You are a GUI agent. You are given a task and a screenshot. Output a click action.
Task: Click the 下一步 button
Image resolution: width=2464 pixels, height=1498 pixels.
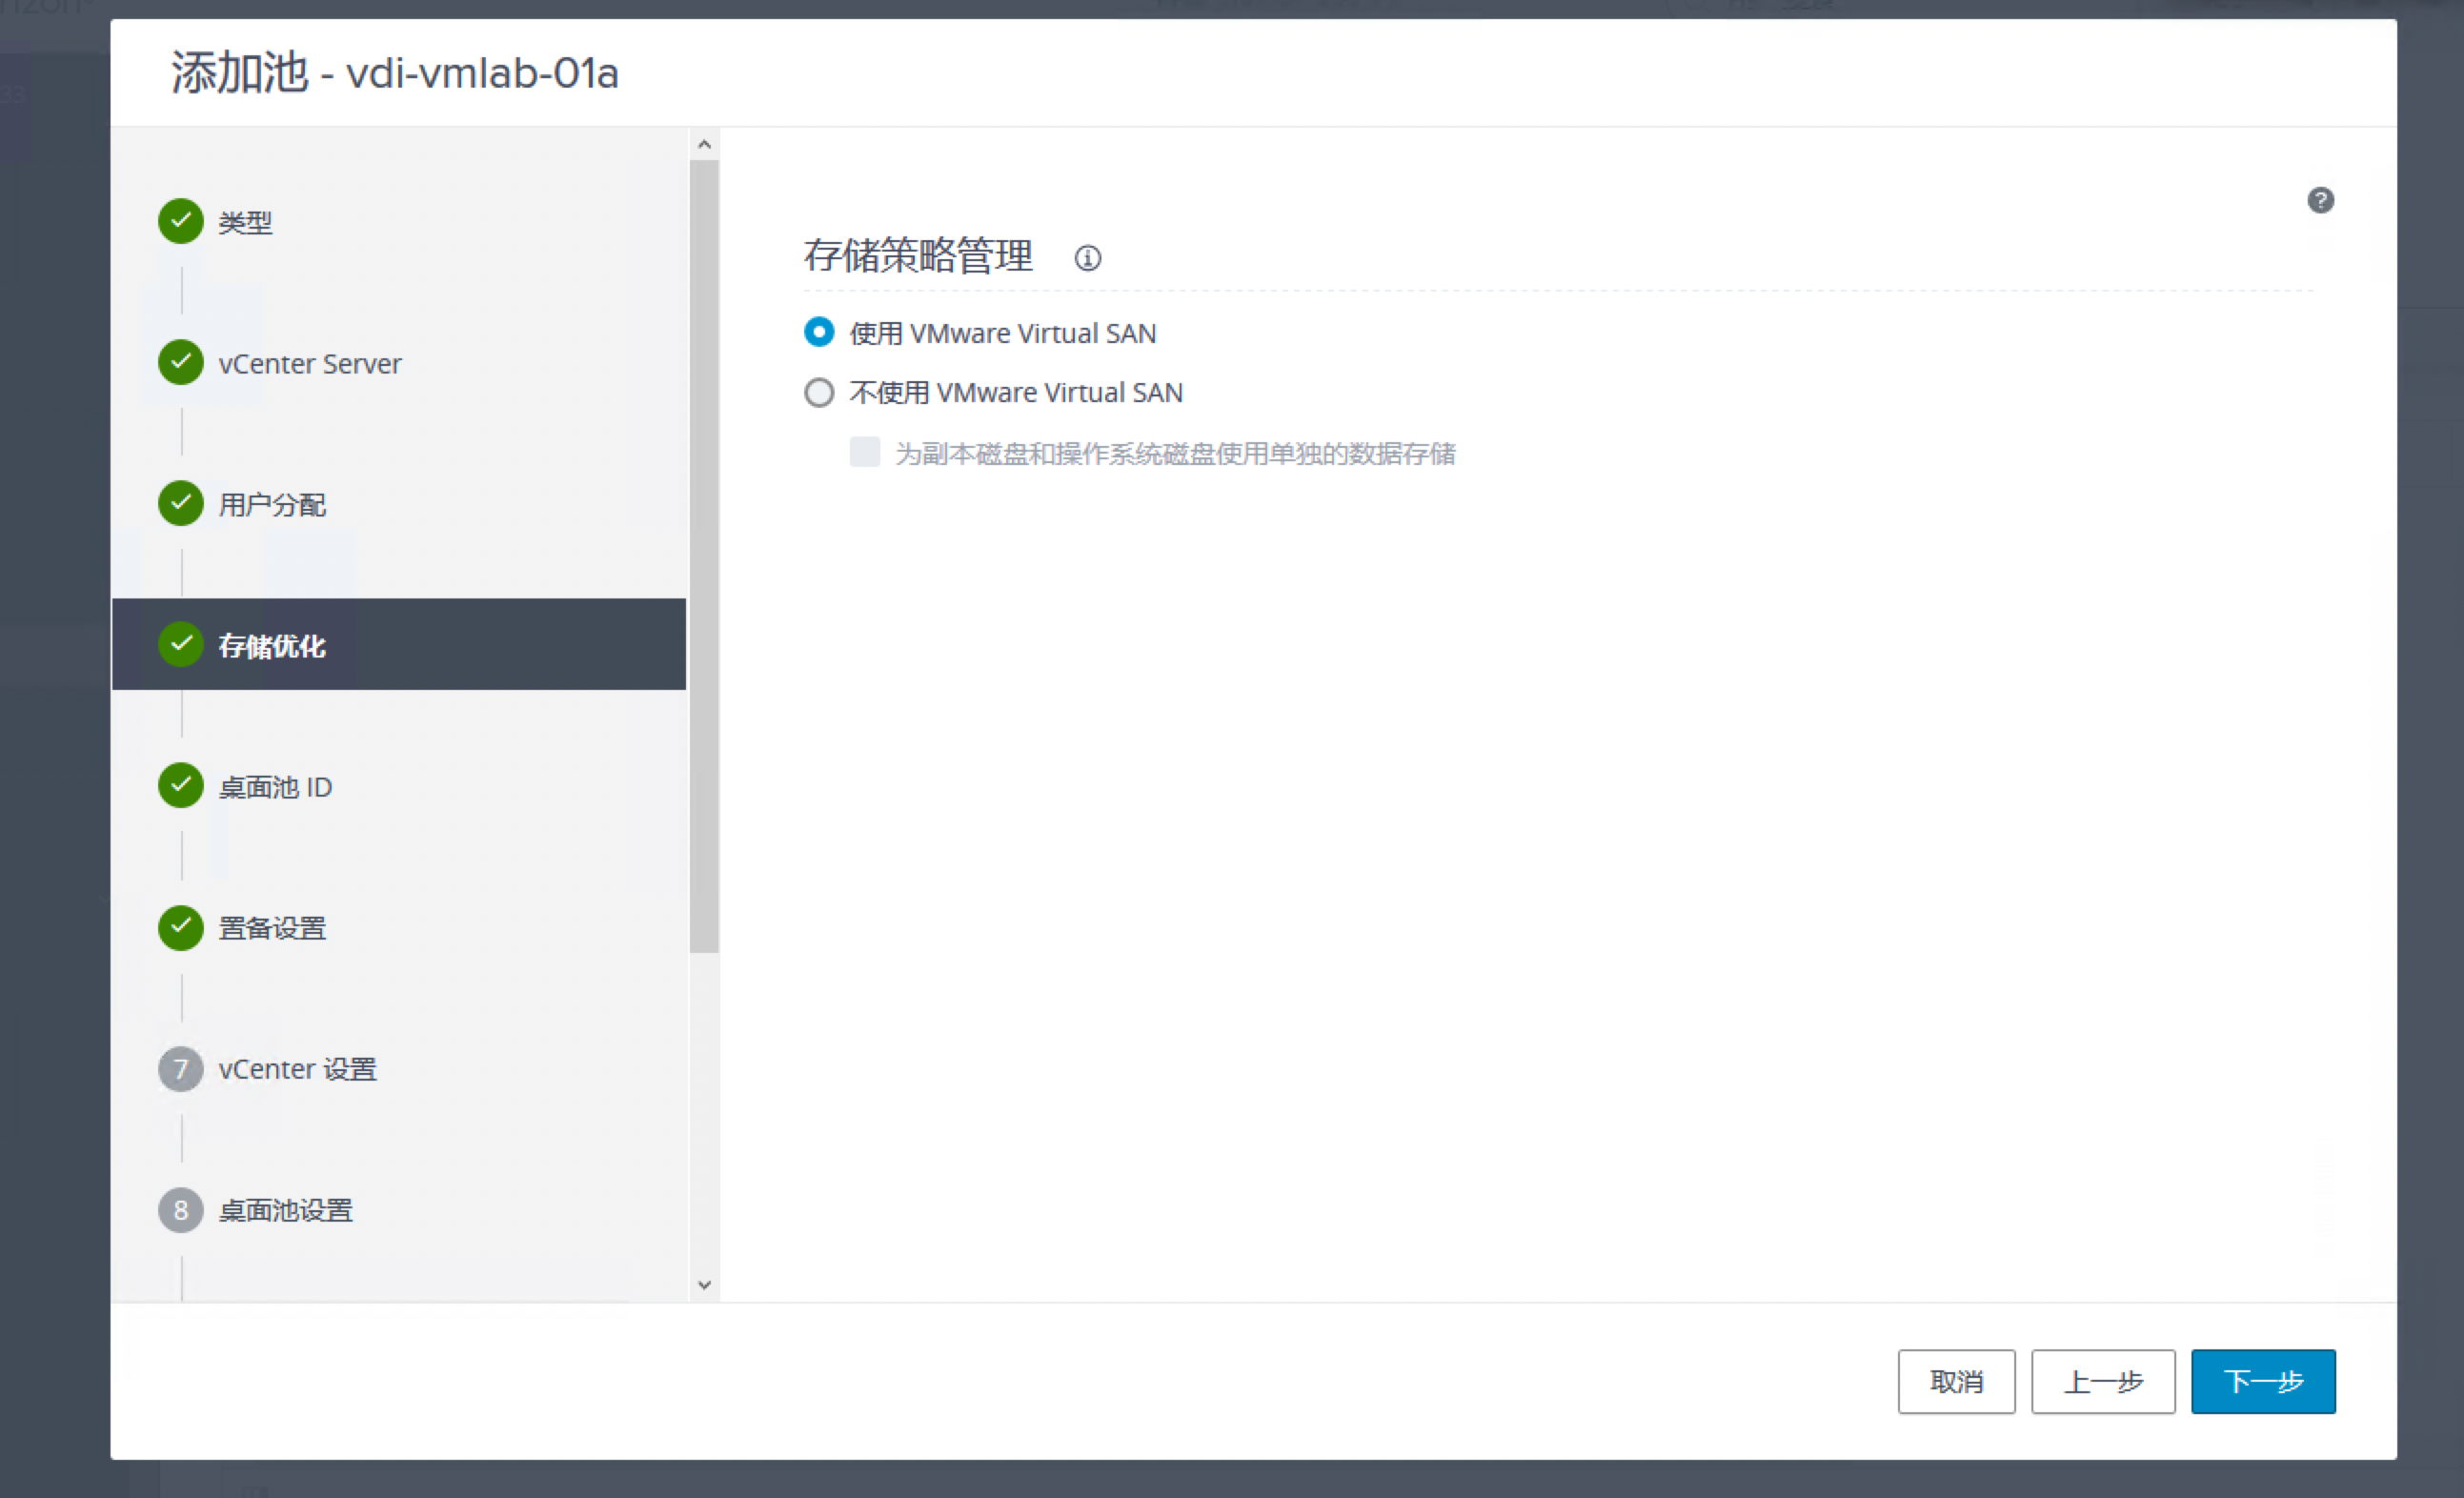click(x=2262, y=1381)
